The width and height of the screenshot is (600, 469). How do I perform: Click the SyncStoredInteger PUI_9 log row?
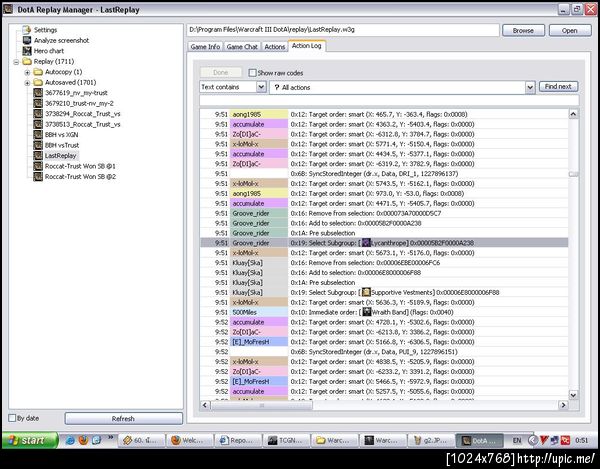coord(384,352)
